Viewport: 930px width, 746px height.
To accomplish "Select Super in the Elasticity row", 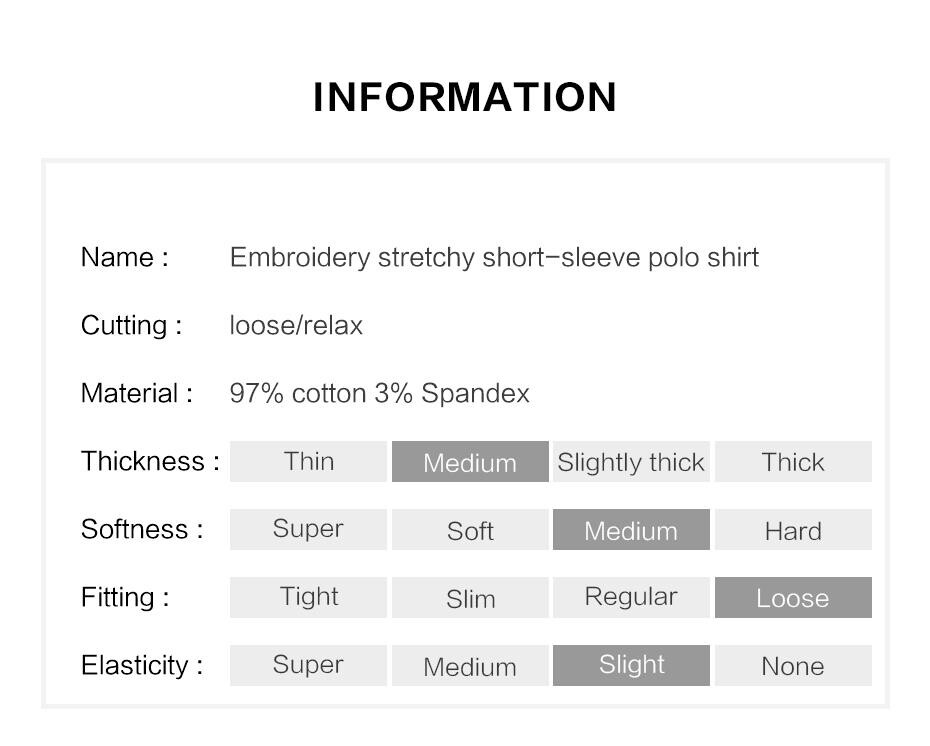I will (308, 665).
